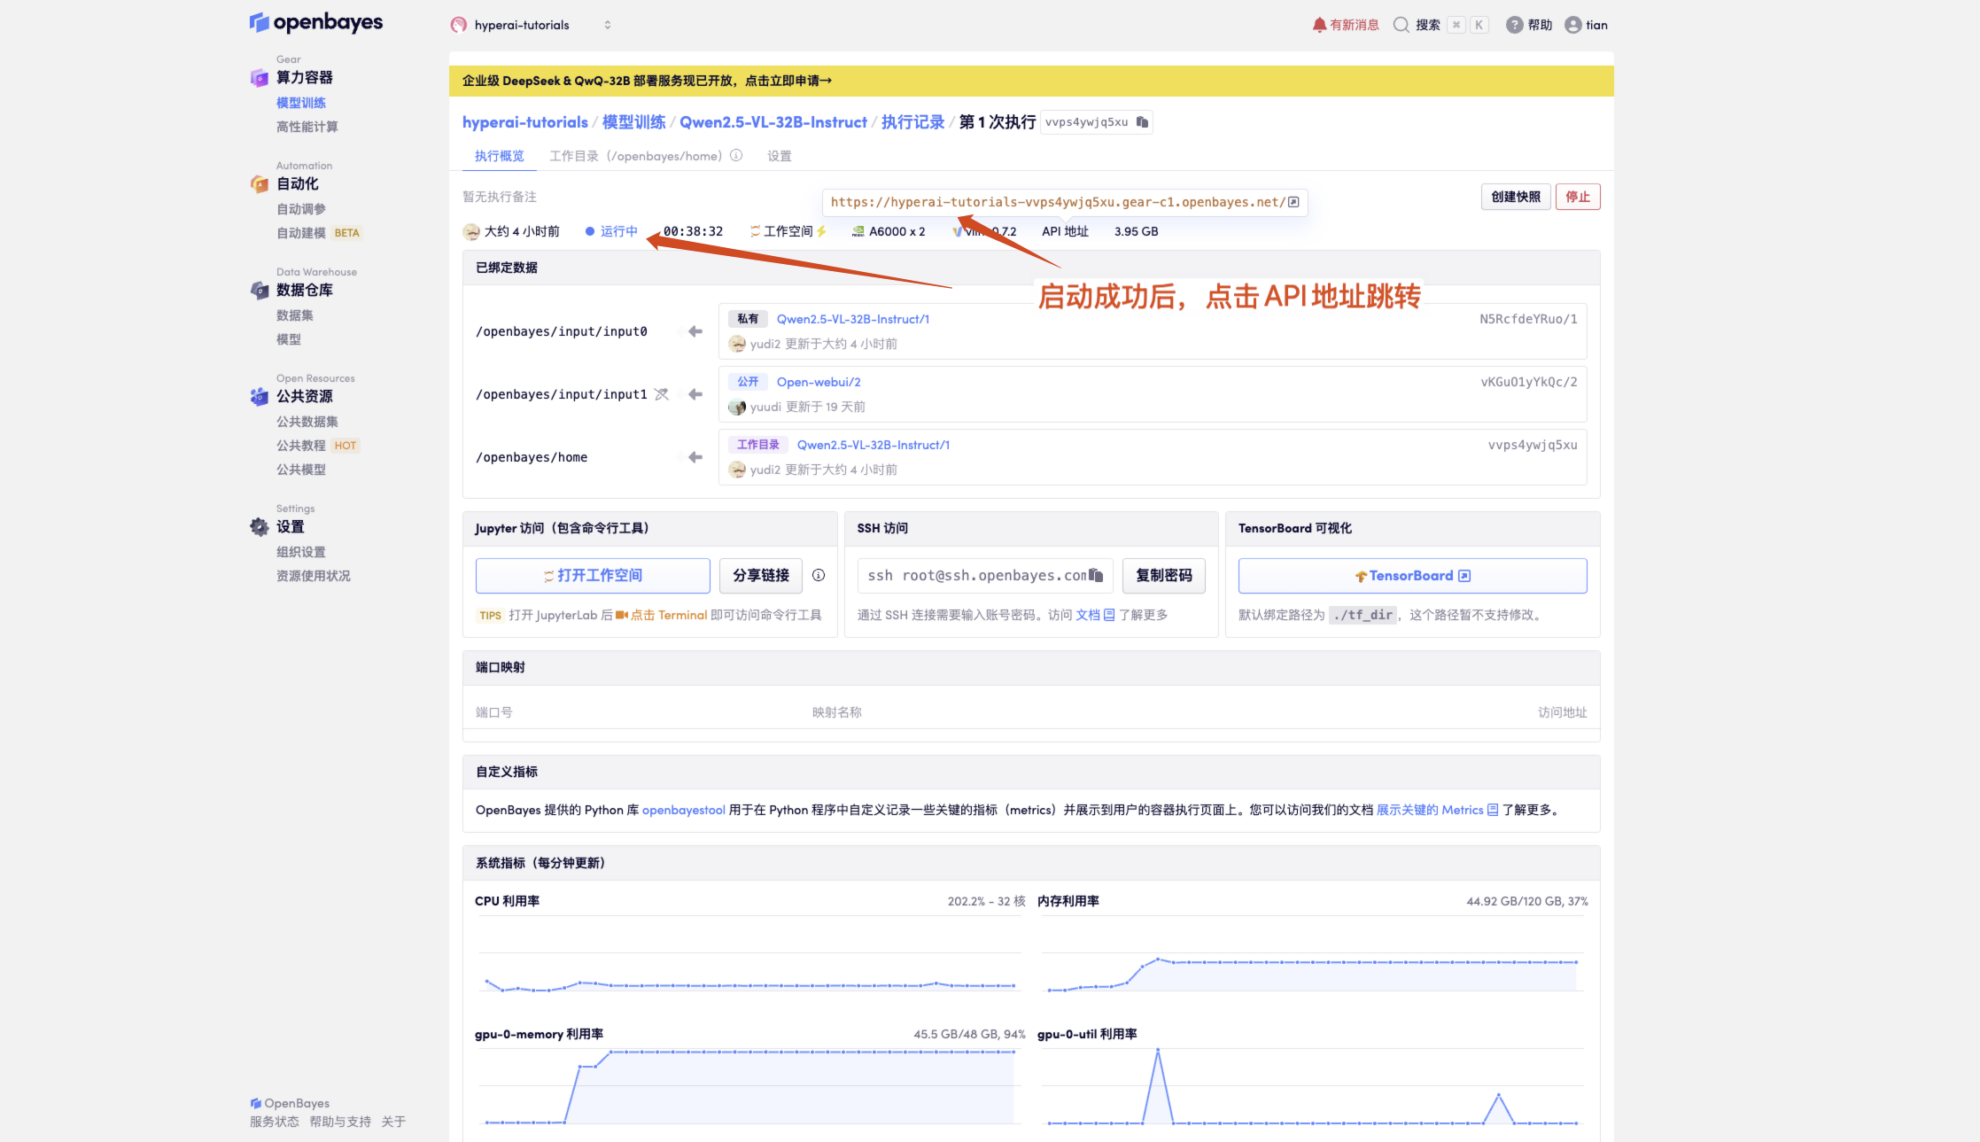This screenshot has height=1142, width=1980.
Task: Click the 帮助 question mark icon
Action: coord(1514,24)
